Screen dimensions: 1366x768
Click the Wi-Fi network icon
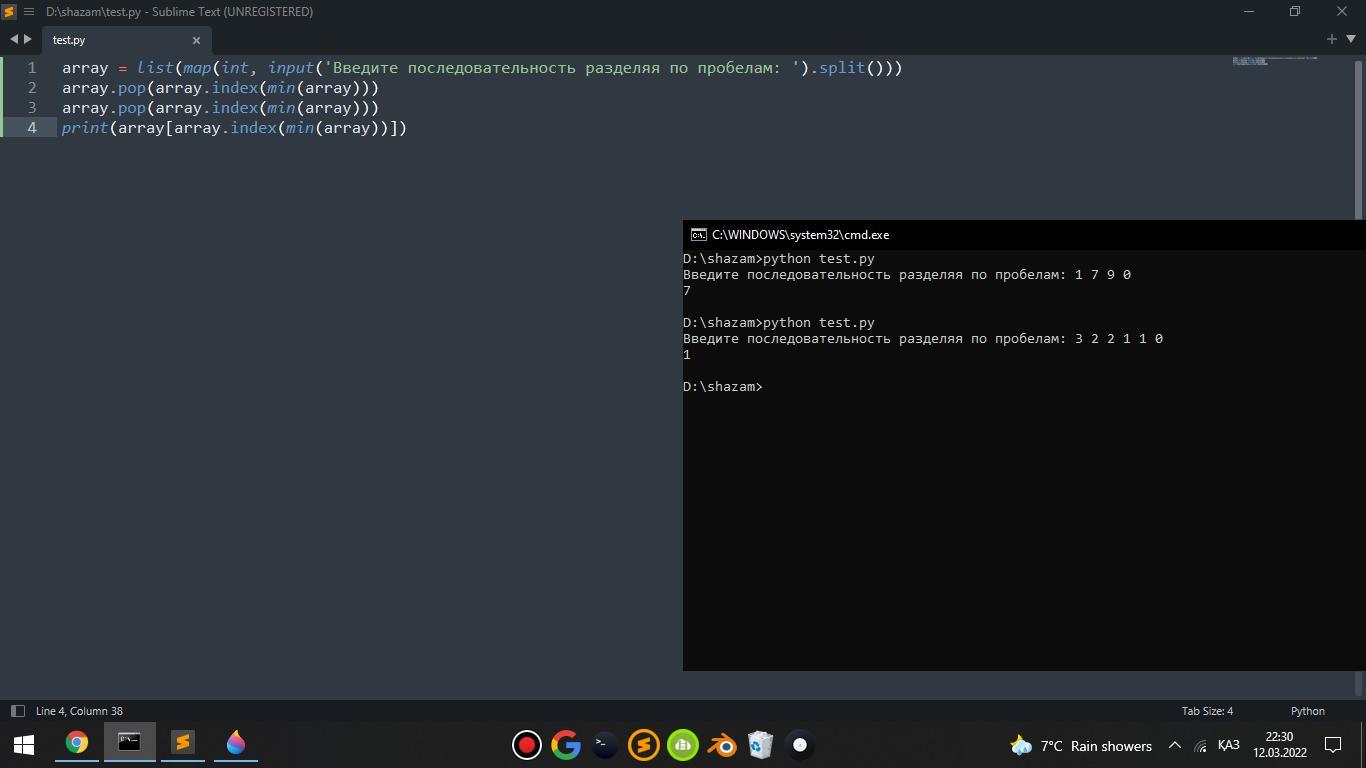point(1201,746)
